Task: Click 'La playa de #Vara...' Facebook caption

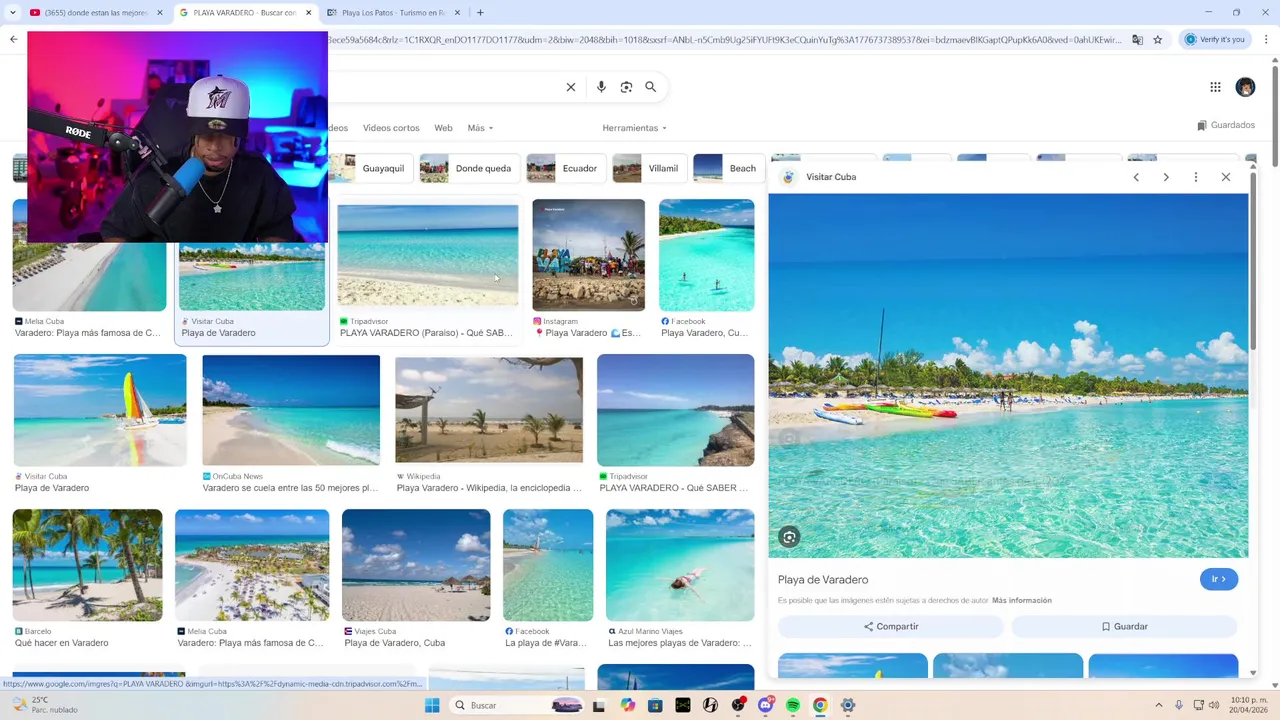Action: (546, 643)
